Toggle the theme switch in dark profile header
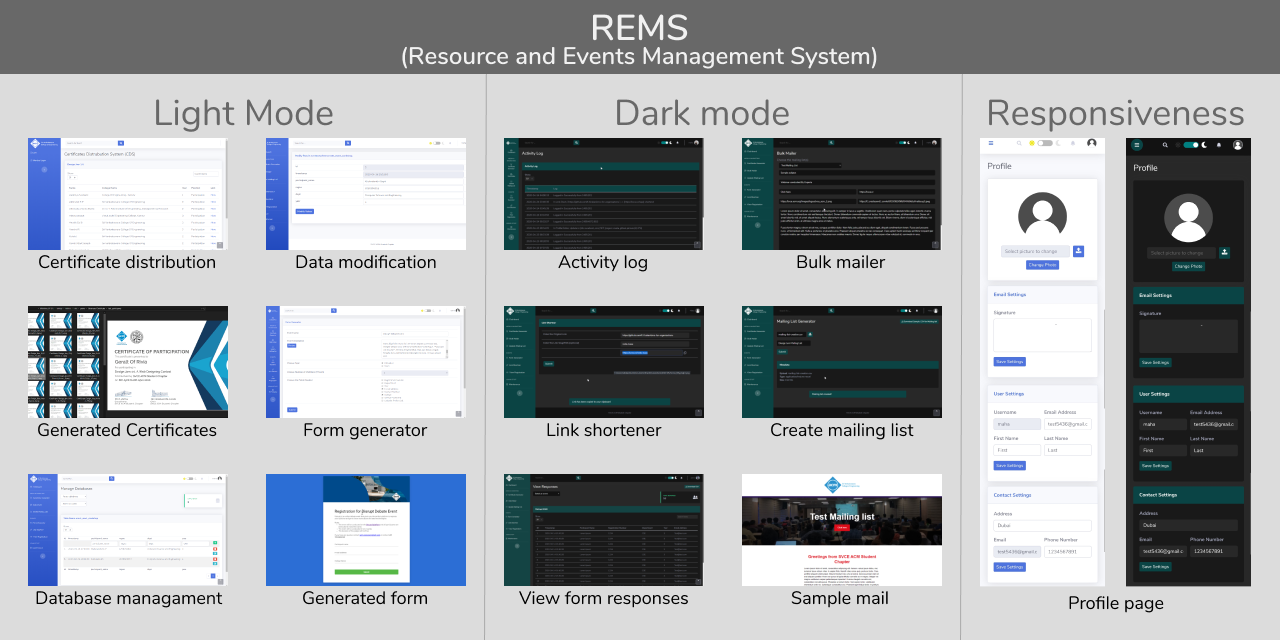The height and width of the screenshot is (640, 1280). click(x=1191, y=145)
